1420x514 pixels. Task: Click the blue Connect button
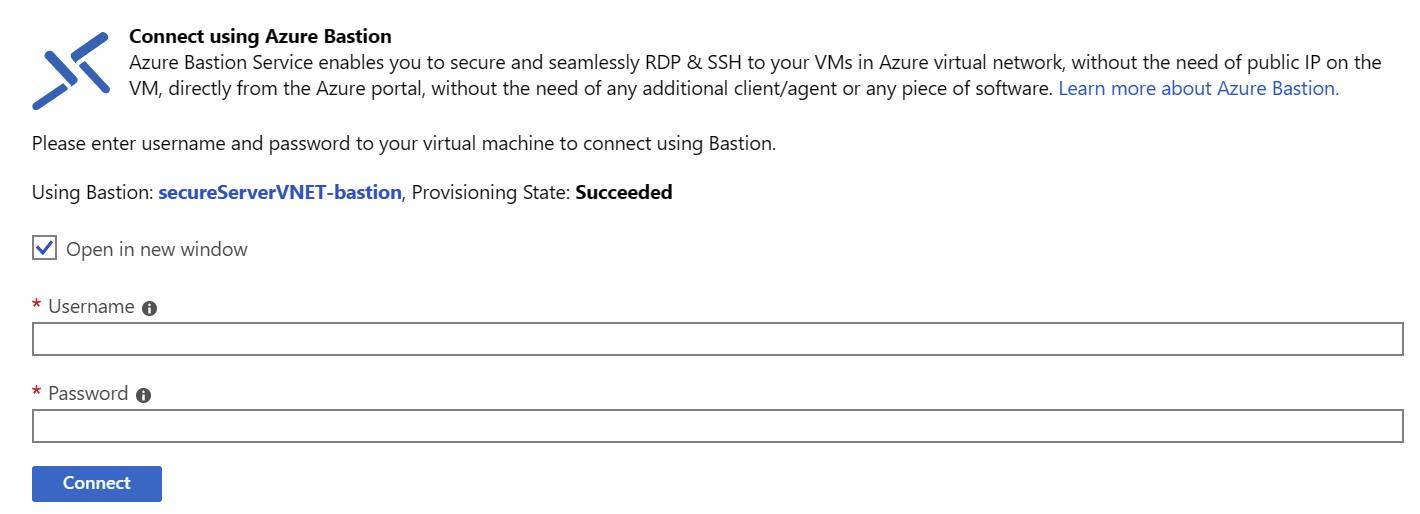97,483
